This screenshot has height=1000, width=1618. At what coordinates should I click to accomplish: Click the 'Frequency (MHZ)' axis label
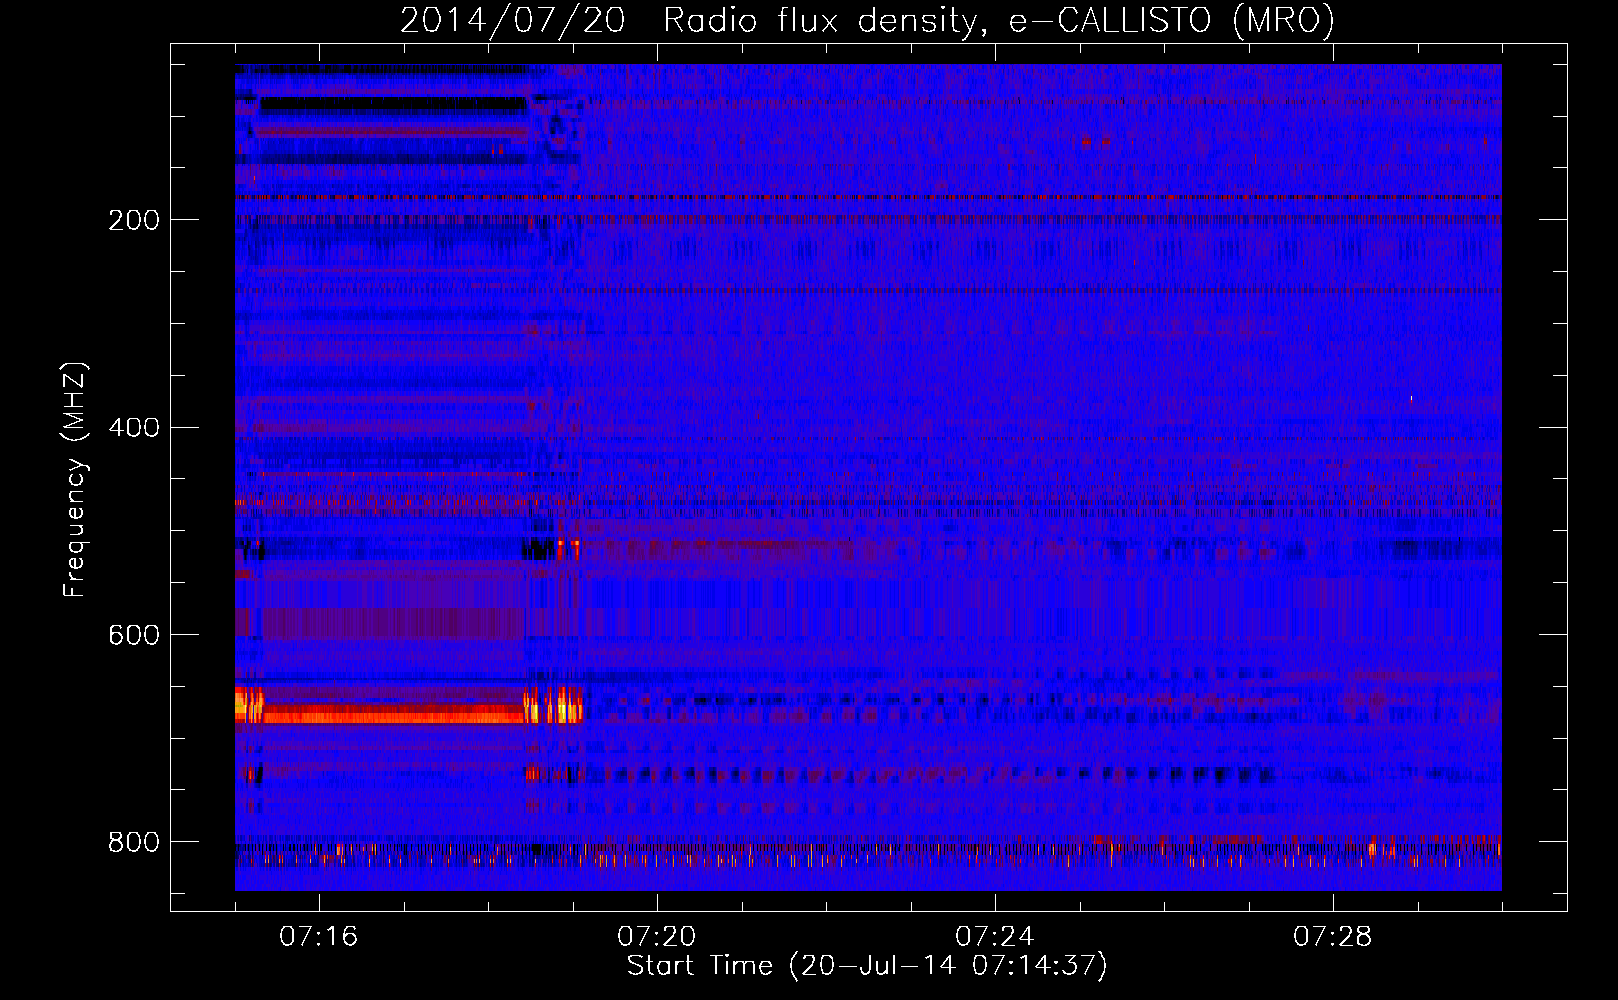[x=74, y=479]
